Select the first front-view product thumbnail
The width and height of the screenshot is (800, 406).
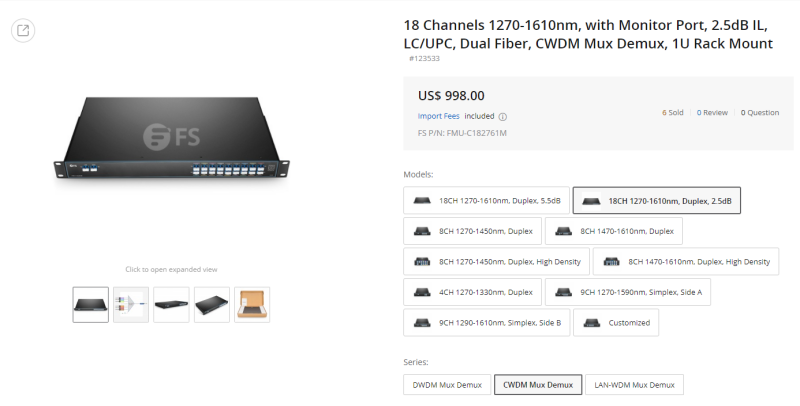(90, 304)
